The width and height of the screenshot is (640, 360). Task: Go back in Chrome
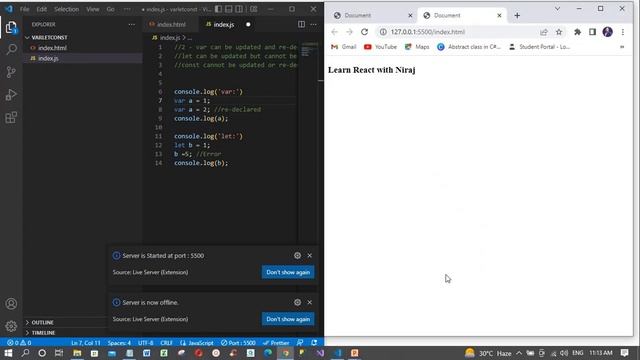pyautogui.click(x=334, y=32)
